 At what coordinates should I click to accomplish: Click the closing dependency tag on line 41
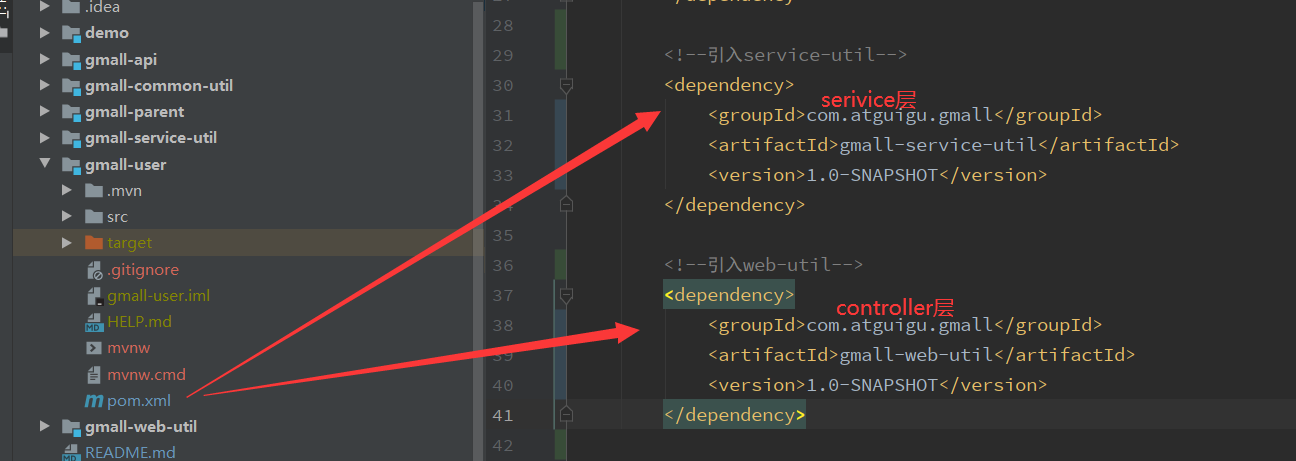tap(734, 415)
